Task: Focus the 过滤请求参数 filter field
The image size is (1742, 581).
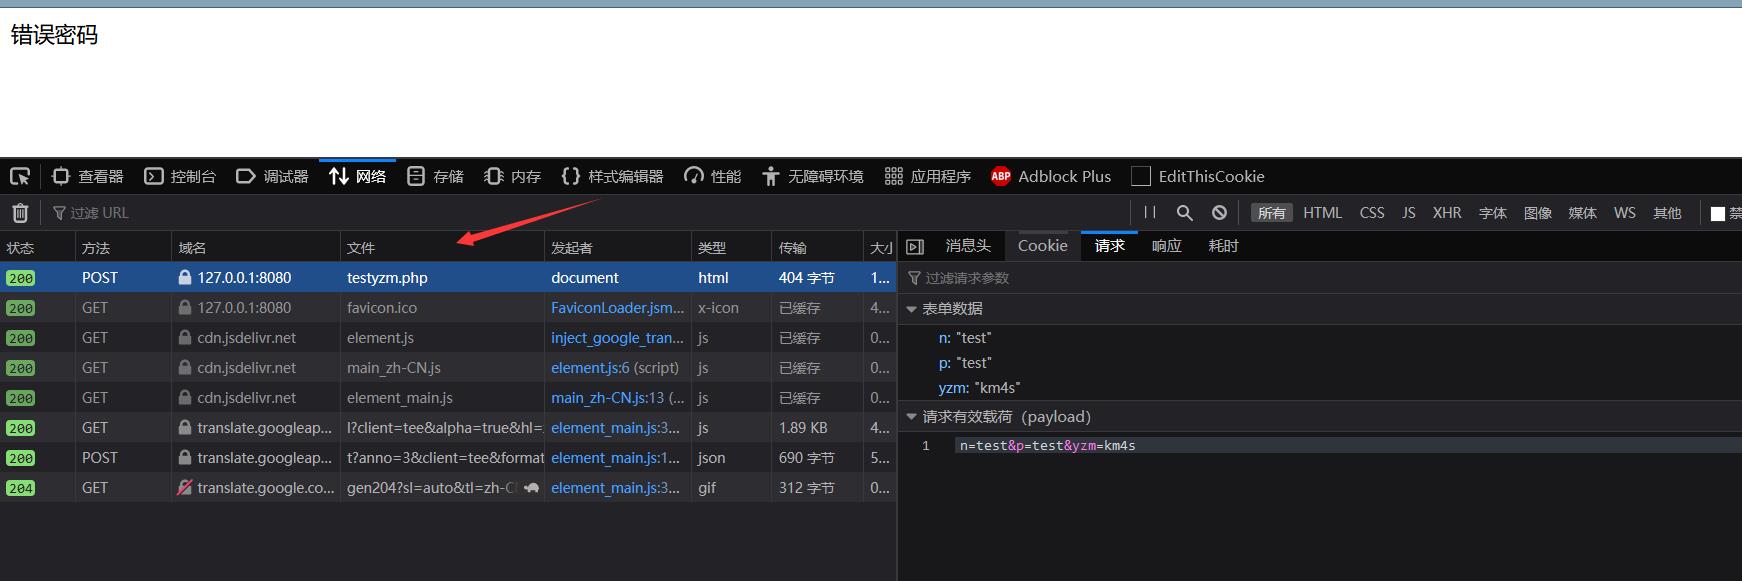Action: 1320,278
